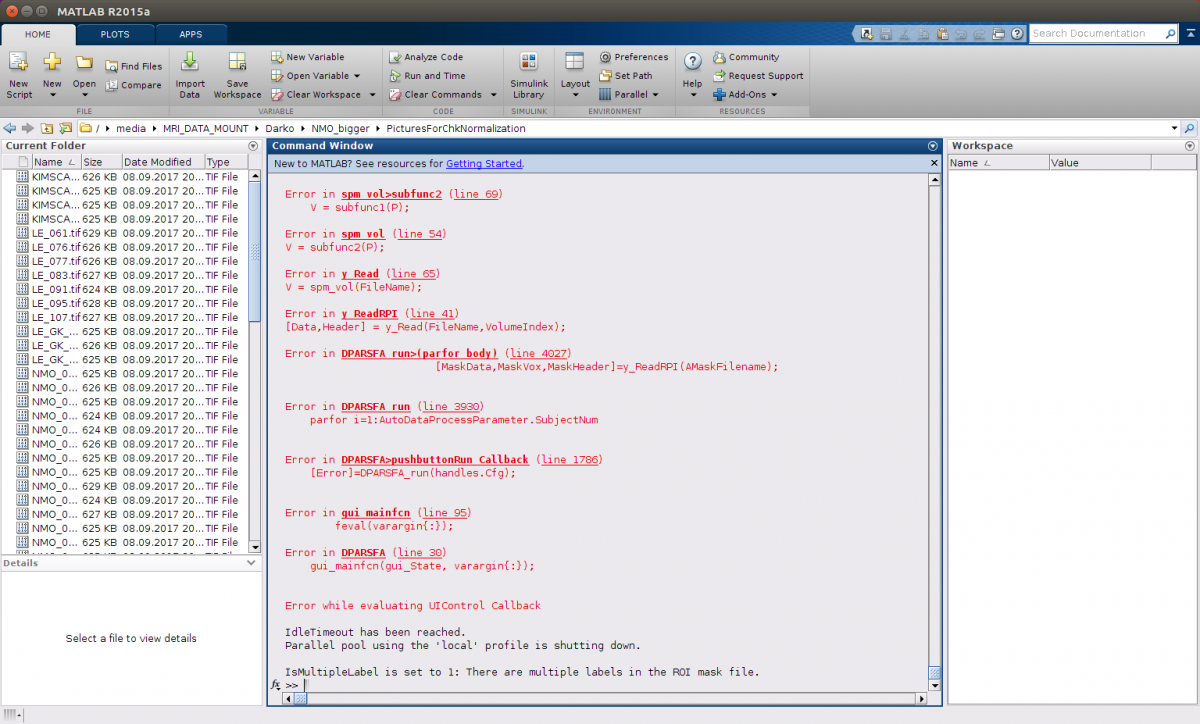The height and width of the screenshot is (724, 1200).
Task: Switch to the PLOTS tab
Action: point(115,34)
